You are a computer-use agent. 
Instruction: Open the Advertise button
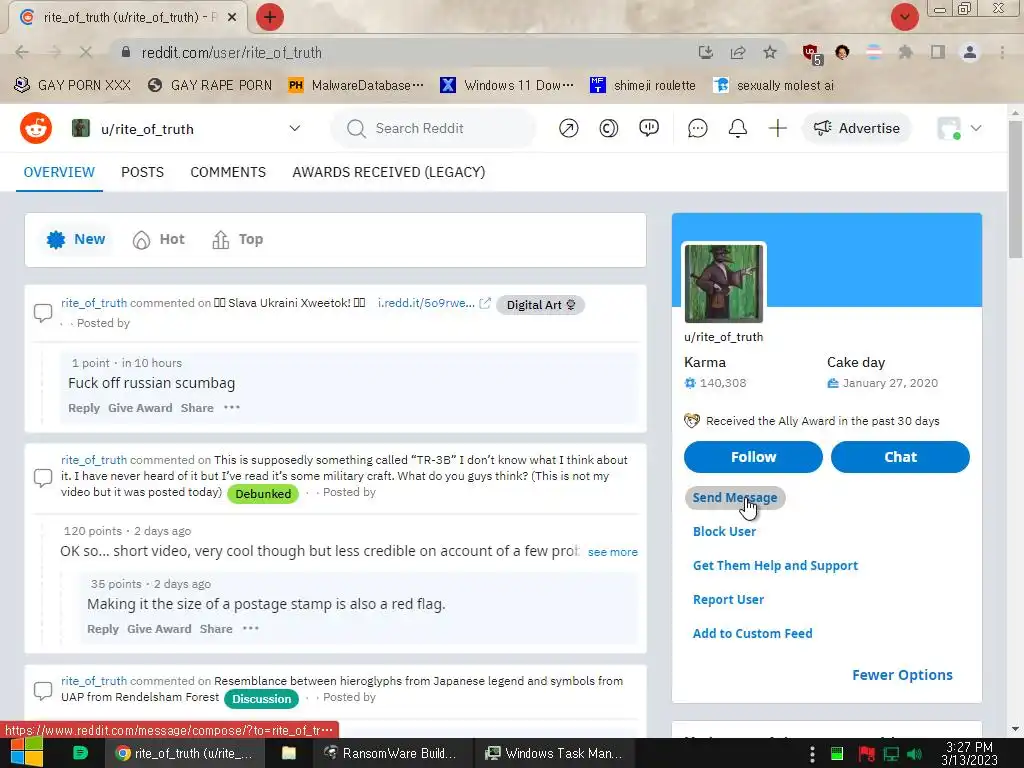pyautogui.click(x=856, y=128)
